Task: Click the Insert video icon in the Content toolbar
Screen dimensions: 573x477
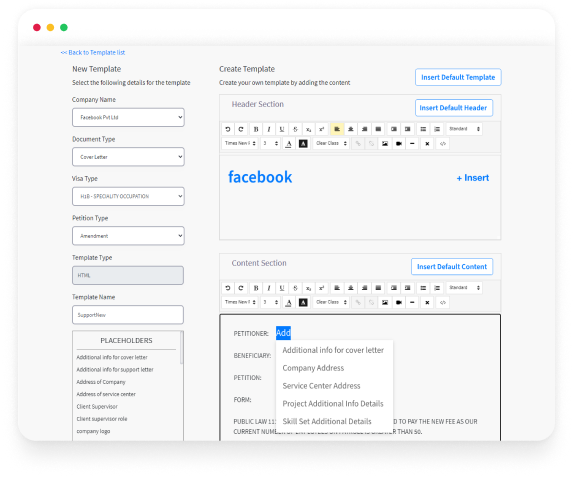Action: click(x=399, y=303)
